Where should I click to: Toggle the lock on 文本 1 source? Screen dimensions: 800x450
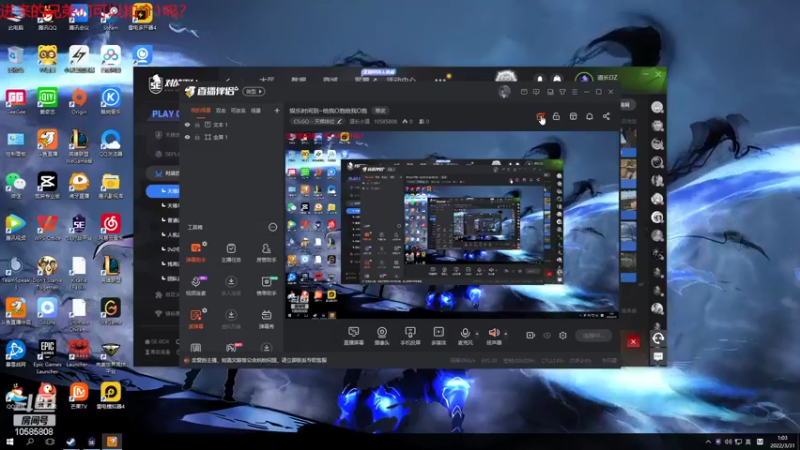point(197,124)
